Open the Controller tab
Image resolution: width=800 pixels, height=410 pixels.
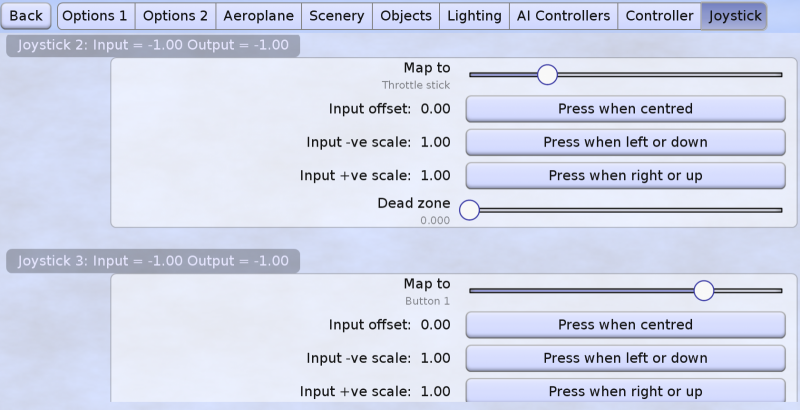click(659, 16)
